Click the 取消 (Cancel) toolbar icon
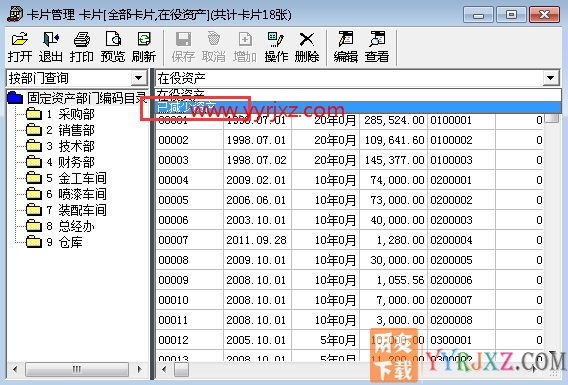 click(214, 48)
